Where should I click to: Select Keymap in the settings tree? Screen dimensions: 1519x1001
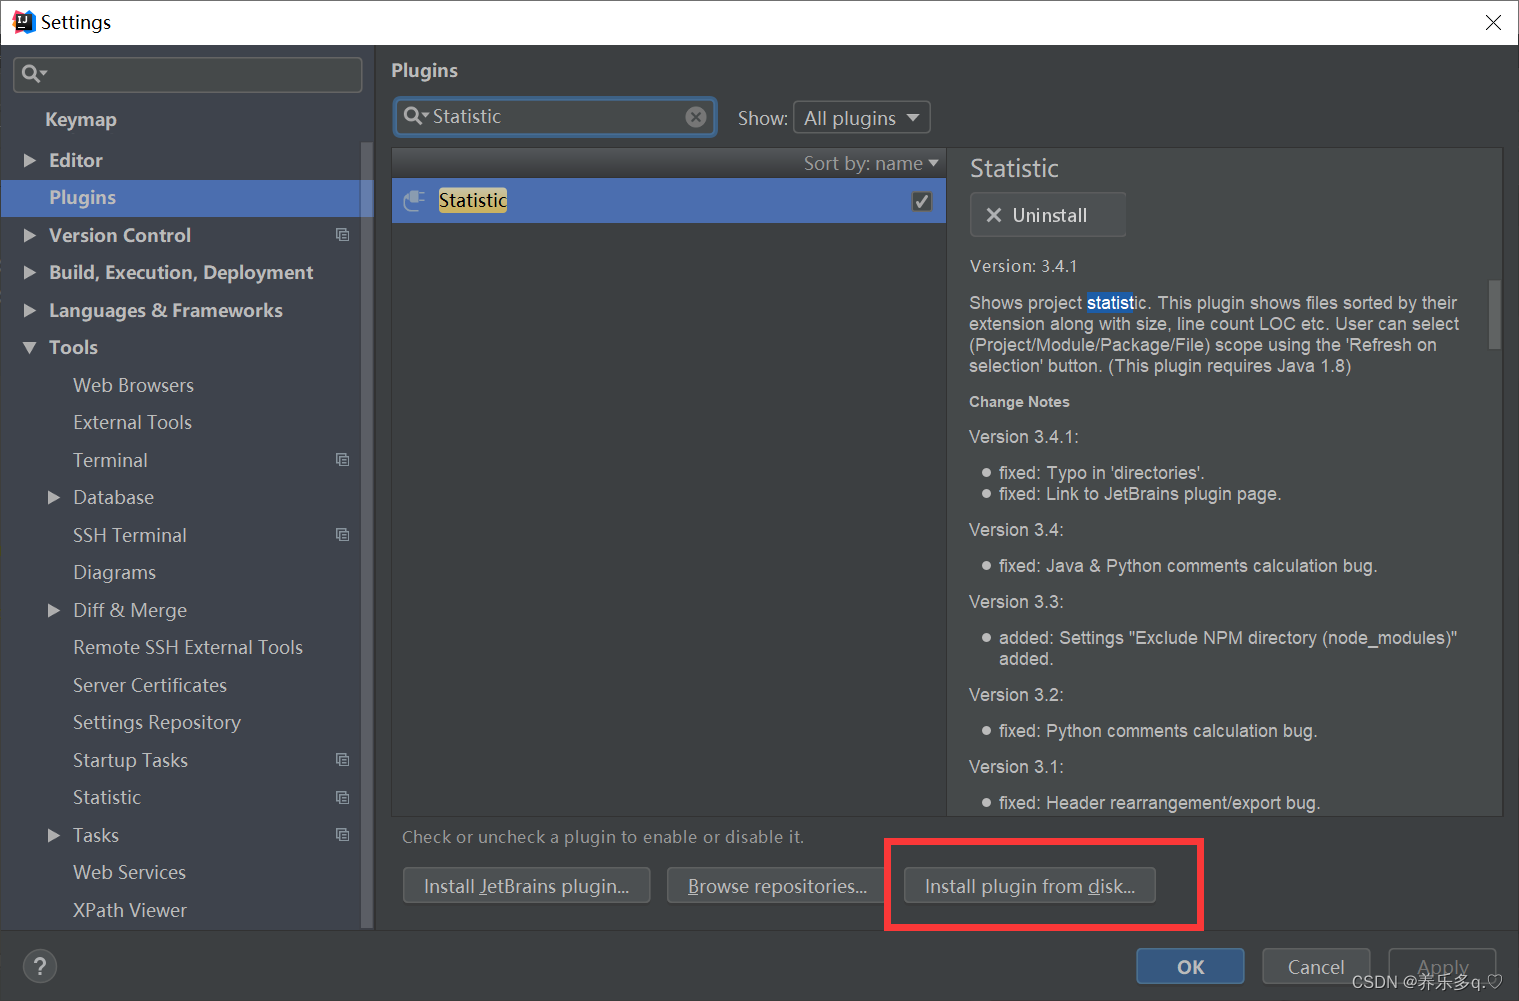tap(81, 119)
